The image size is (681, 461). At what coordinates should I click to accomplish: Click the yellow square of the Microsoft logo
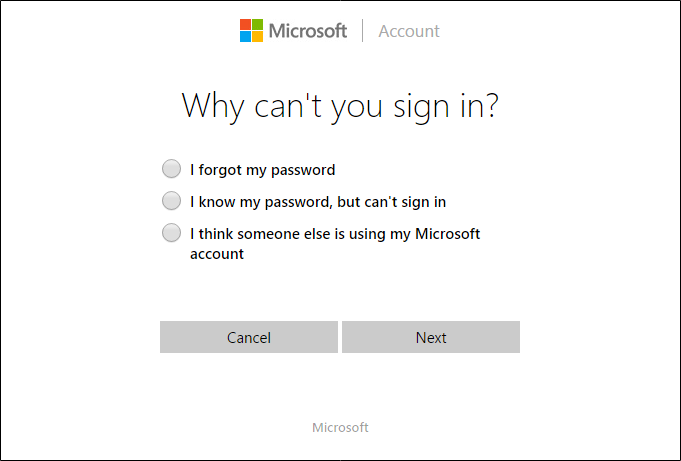(258, 37)
